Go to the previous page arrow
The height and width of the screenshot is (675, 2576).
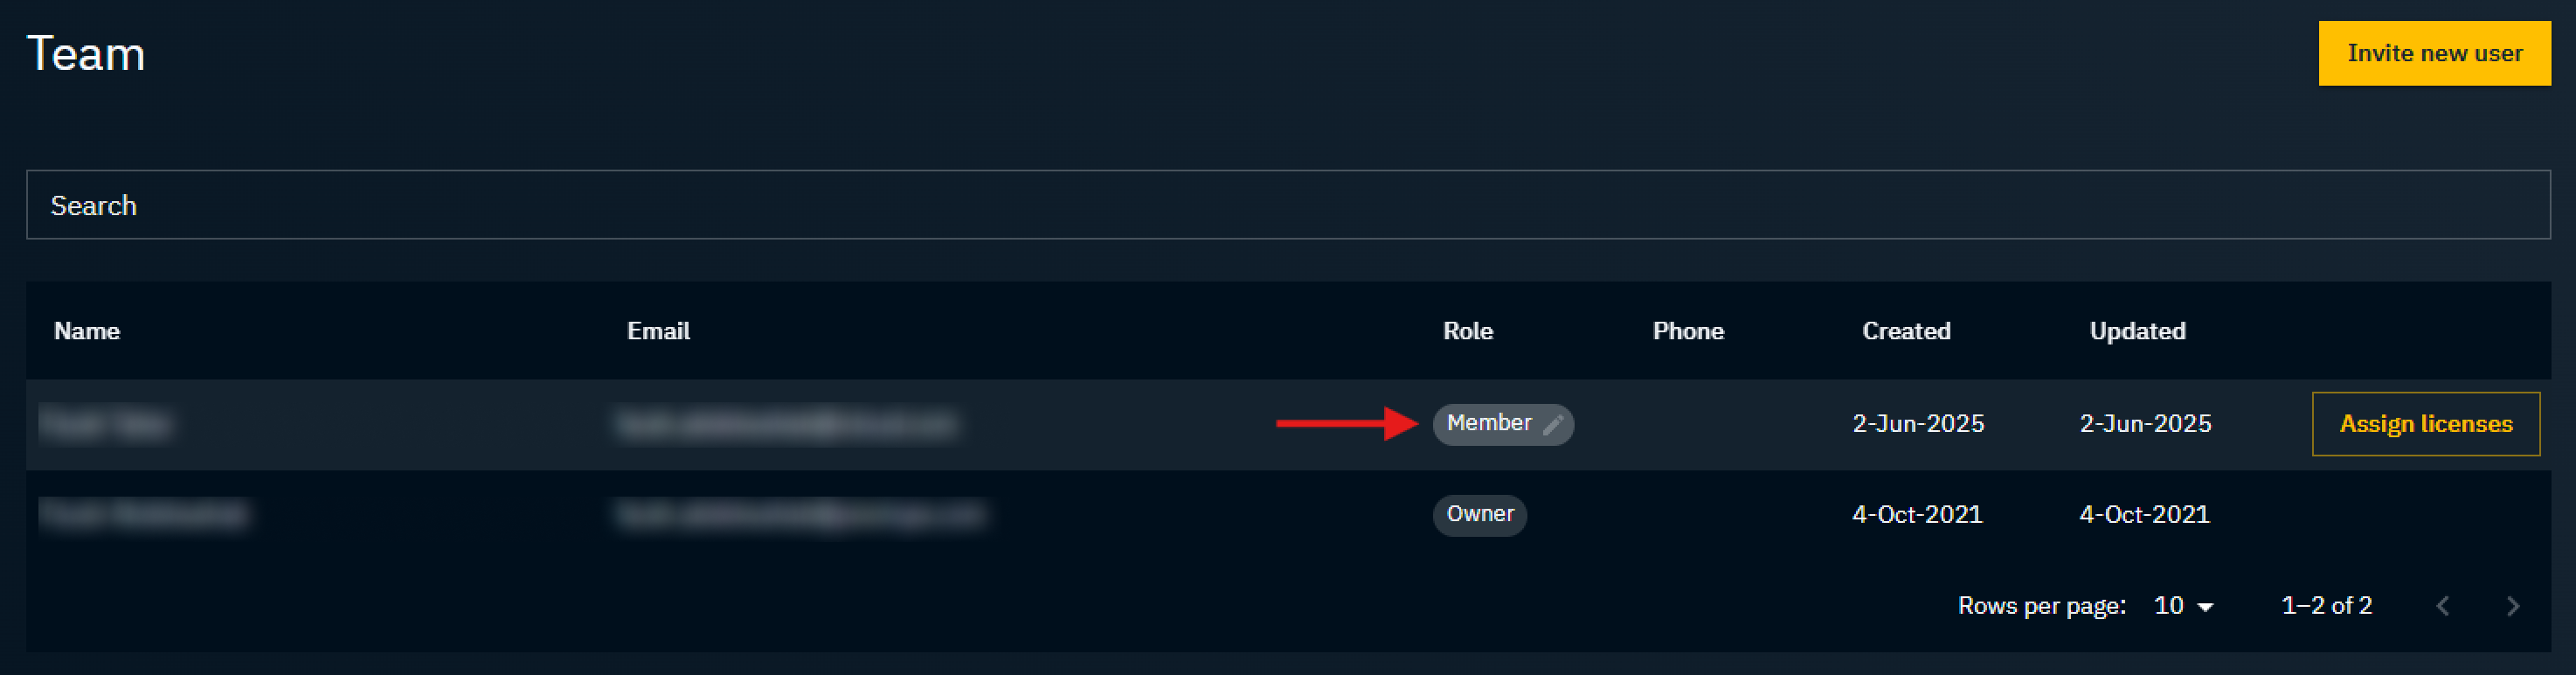point(2443,606)
